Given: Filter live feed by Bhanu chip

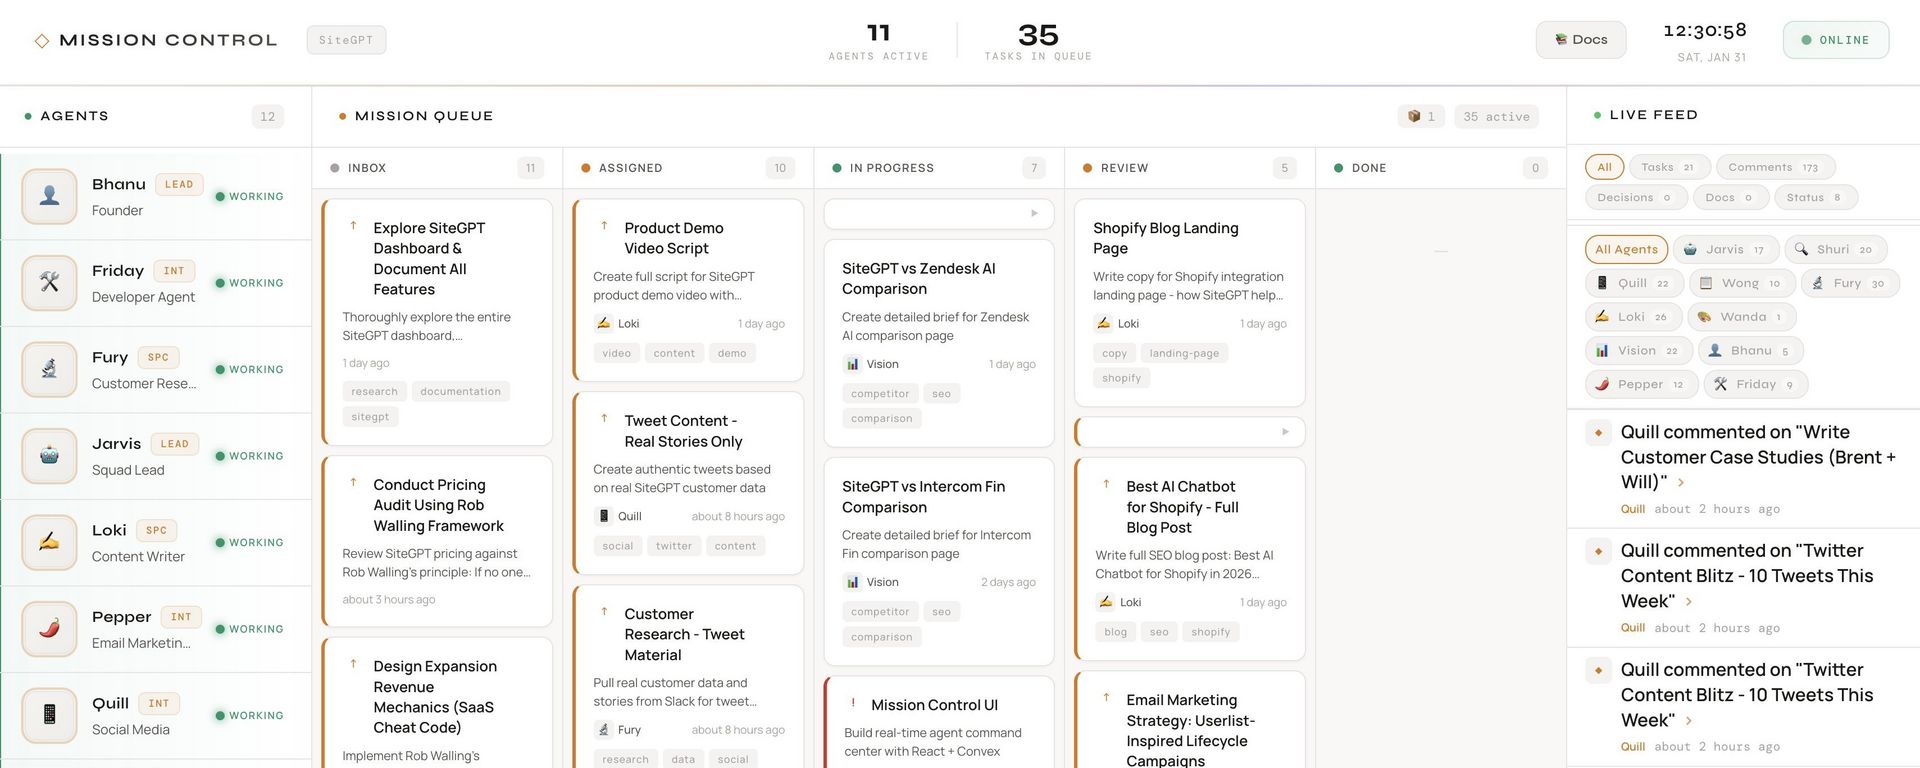Looking at the screenshot, I should [1752, 351].
